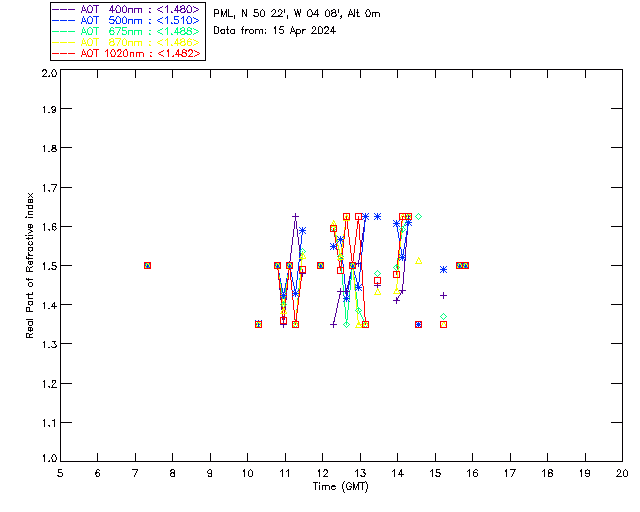Click the x-axis label 5
The width and height of the screenshot is (640, 512).
(60, 473)
